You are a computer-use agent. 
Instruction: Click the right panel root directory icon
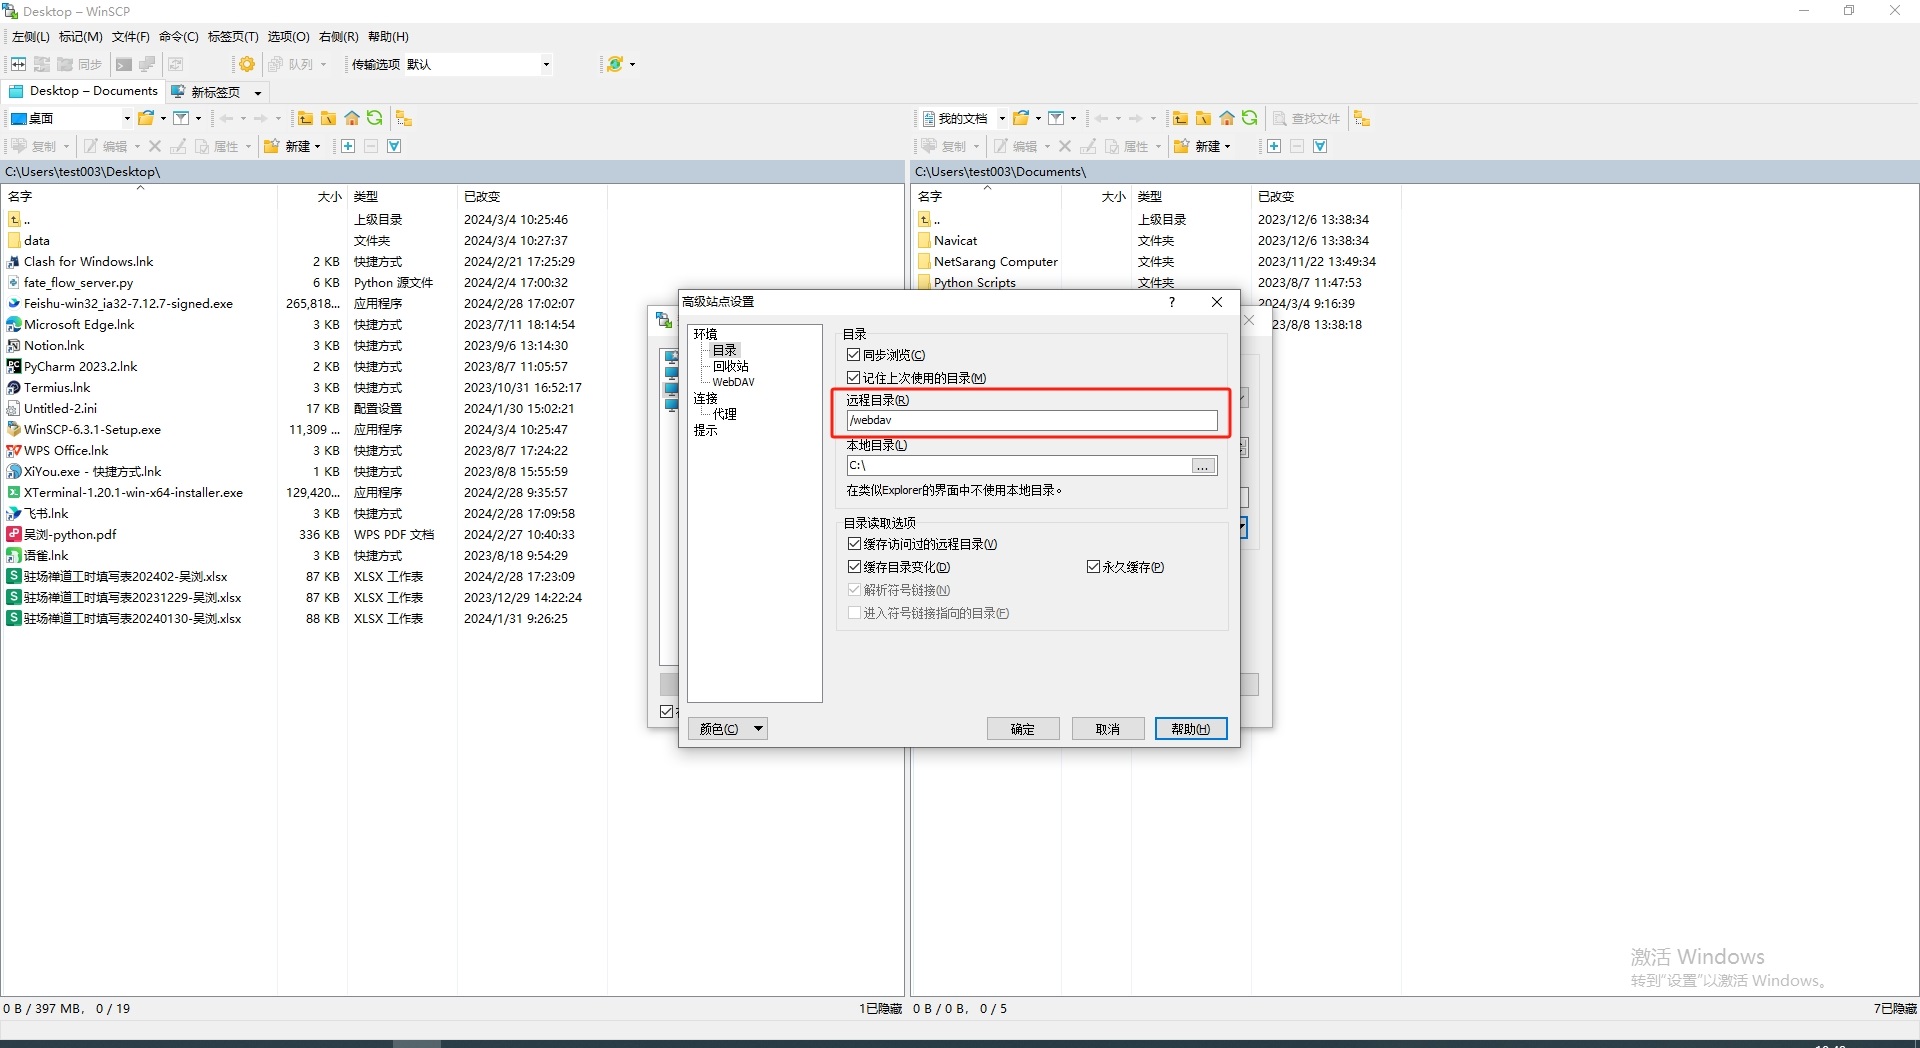(1204, 118)
